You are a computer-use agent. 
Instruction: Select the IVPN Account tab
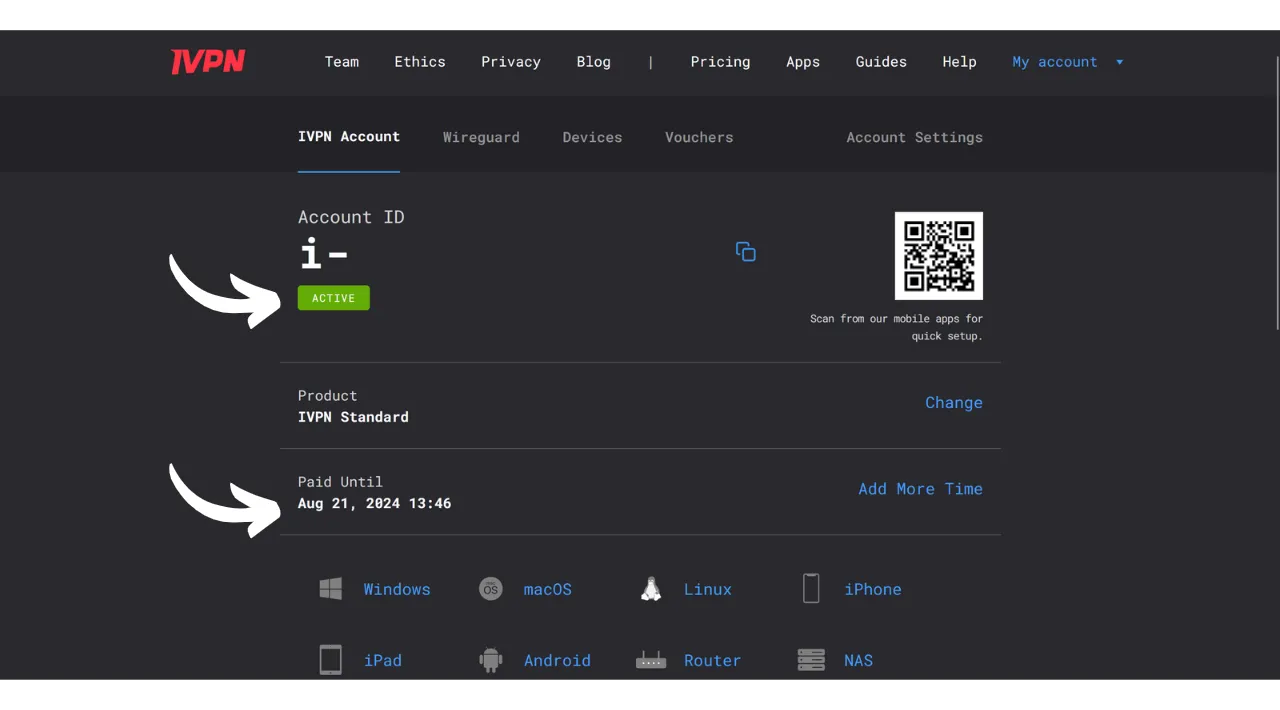click(x=349, y=137)
